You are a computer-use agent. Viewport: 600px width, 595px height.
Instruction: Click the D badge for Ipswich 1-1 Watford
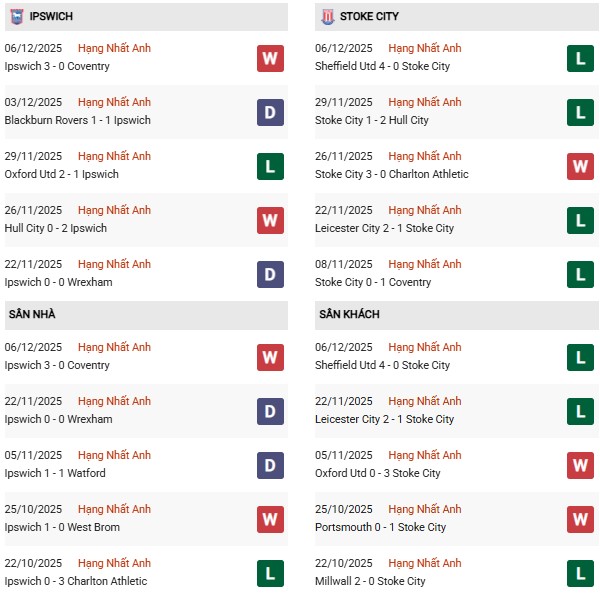click(270, 465)
